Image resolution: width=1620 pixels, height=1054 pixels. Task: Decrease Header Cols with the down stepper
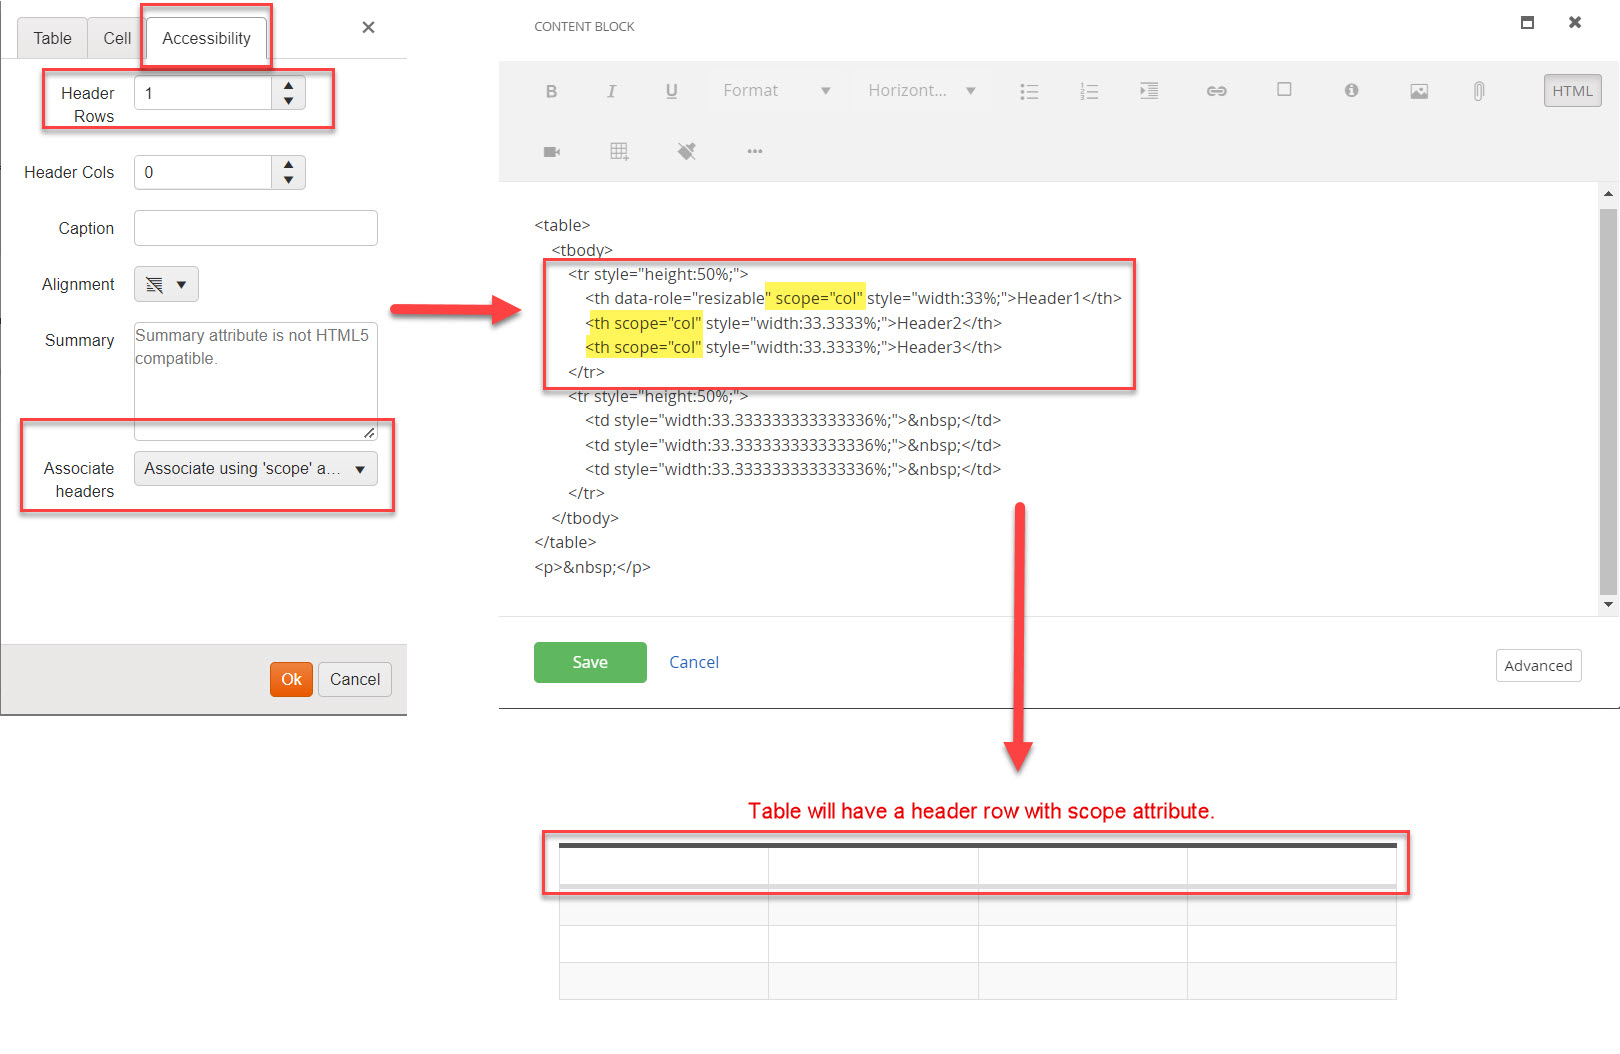(x=288, y=180)
